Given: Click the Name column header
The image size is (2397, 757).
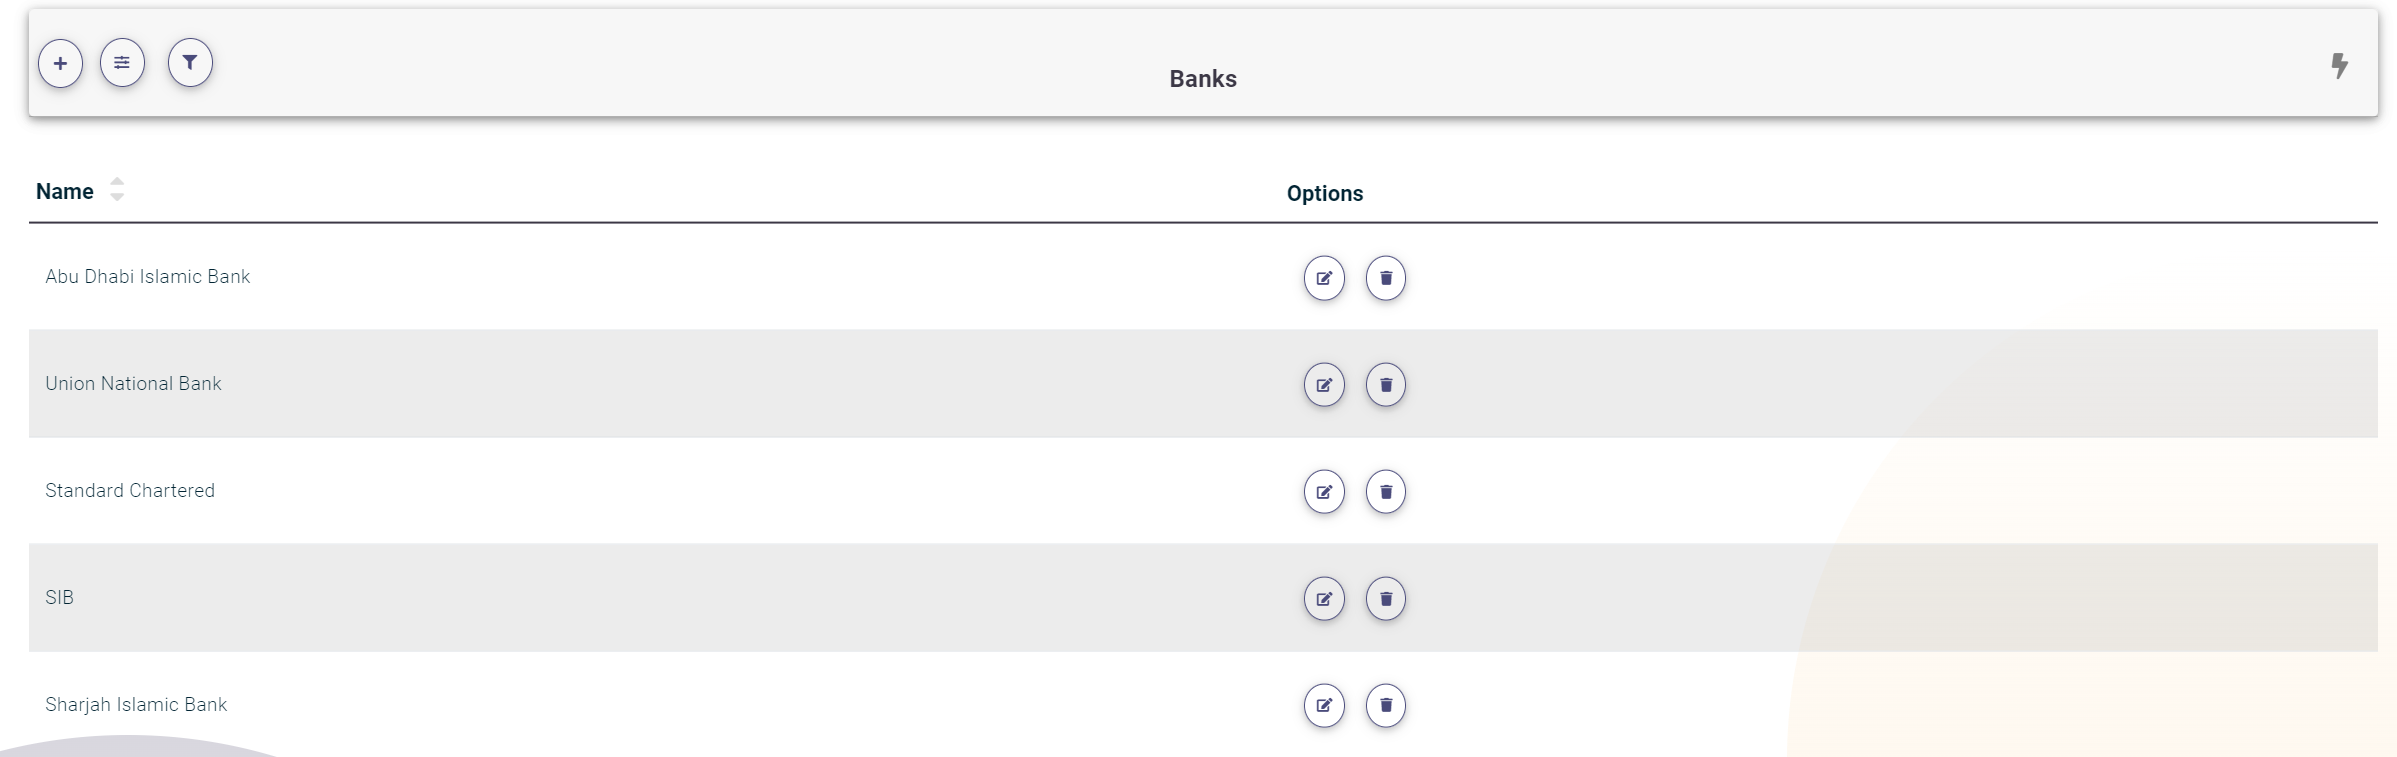Looking at the screenshot, I should (x=65, y=192).
